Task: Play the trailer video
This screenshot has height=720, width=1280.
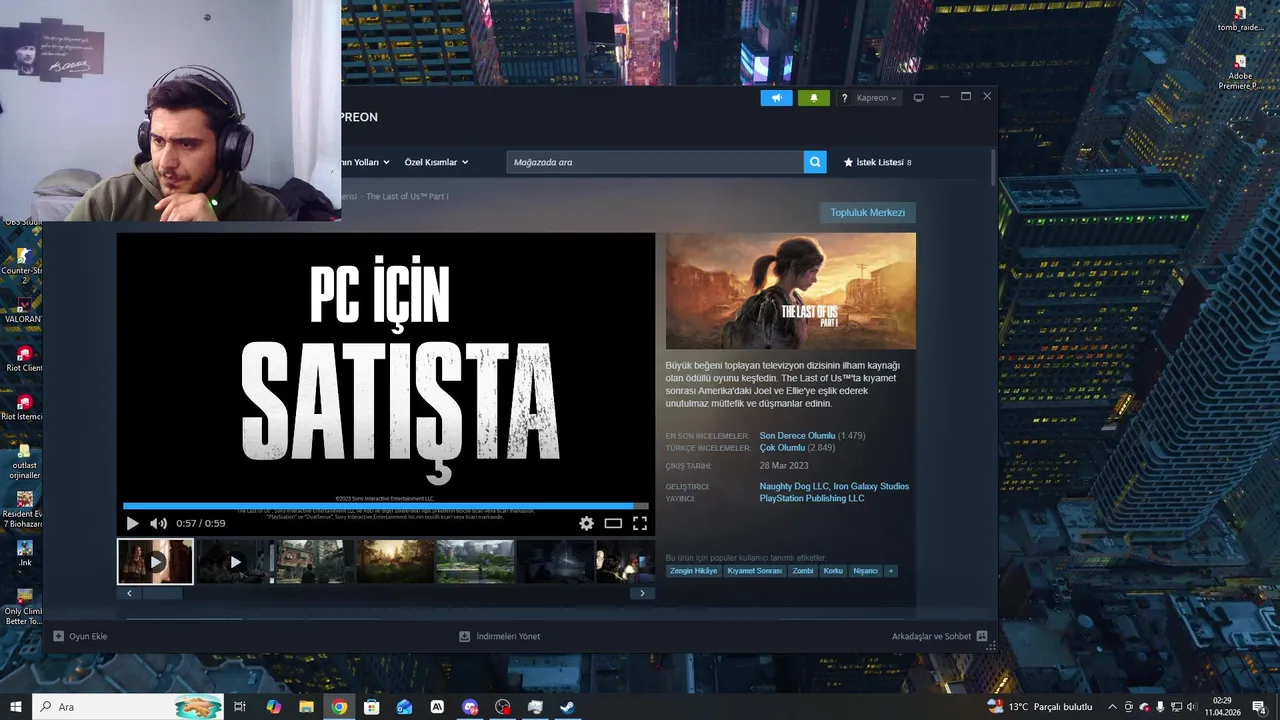Action: [132, 523]
